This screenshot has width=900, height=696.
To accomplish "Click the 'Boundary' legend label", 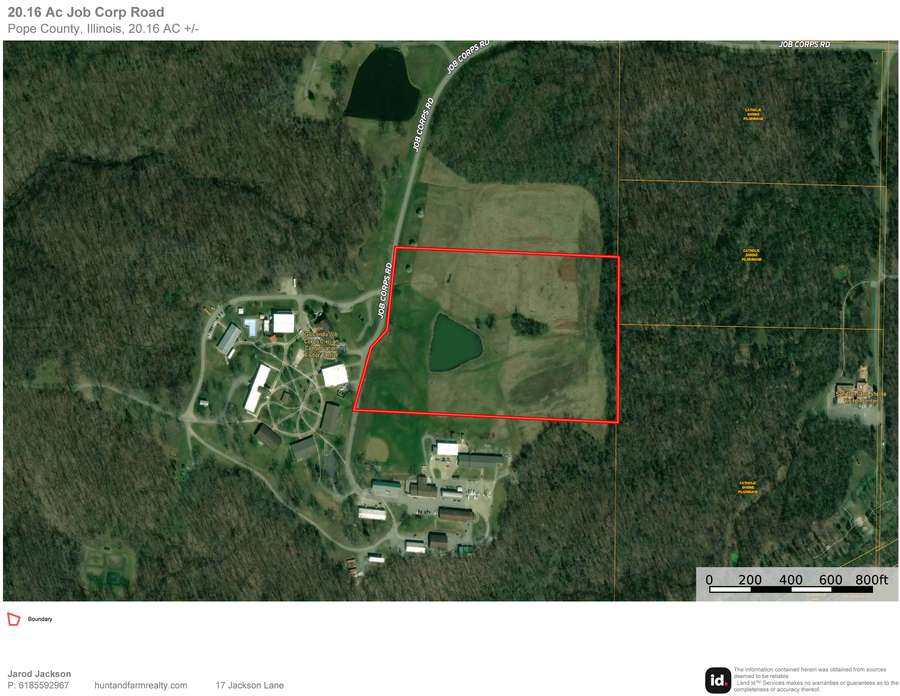I will click(x=40, y=619).
